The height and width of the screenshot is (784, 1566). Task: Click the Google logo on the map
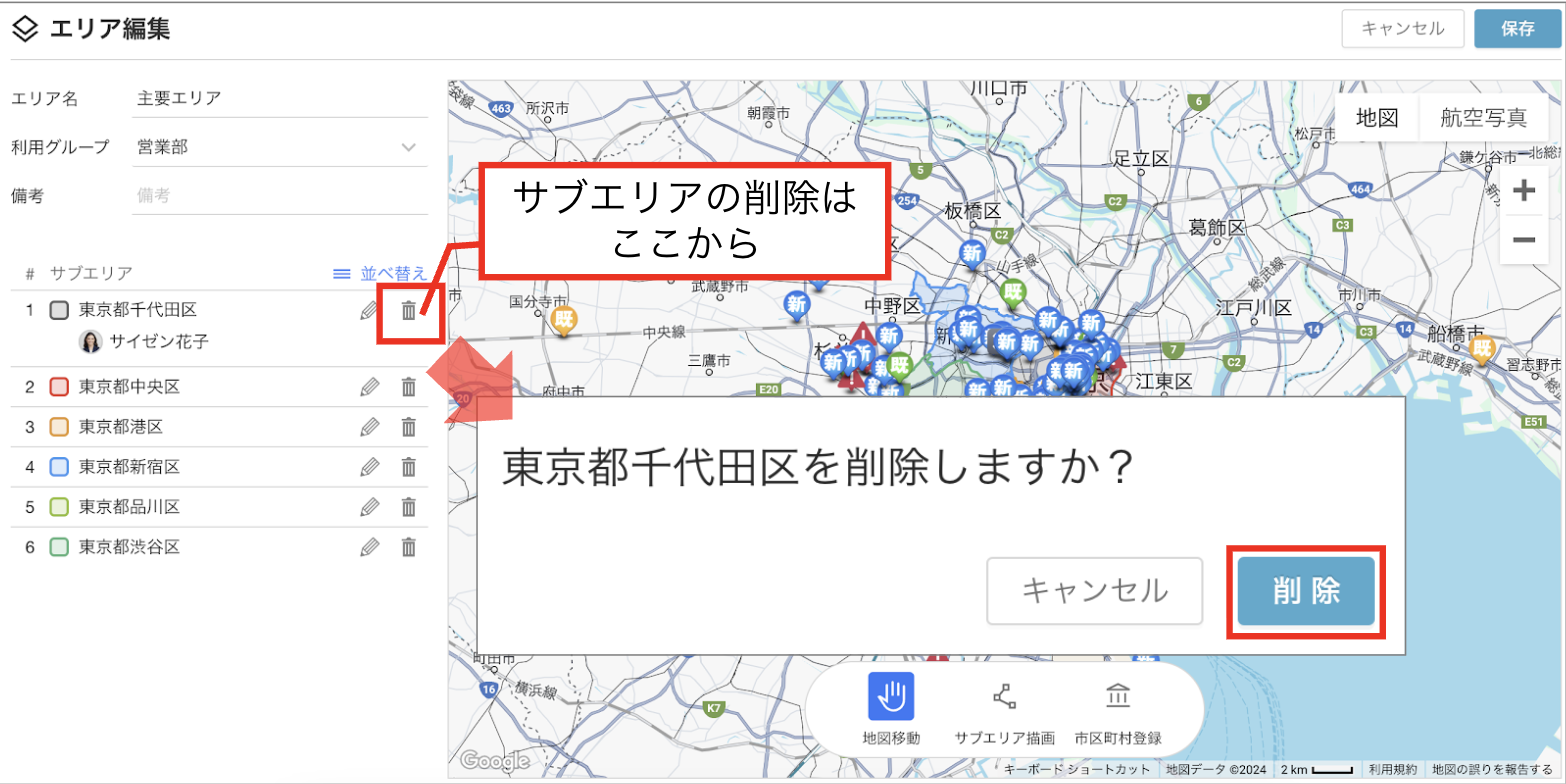pyautogui.click(x=495, y=761)
